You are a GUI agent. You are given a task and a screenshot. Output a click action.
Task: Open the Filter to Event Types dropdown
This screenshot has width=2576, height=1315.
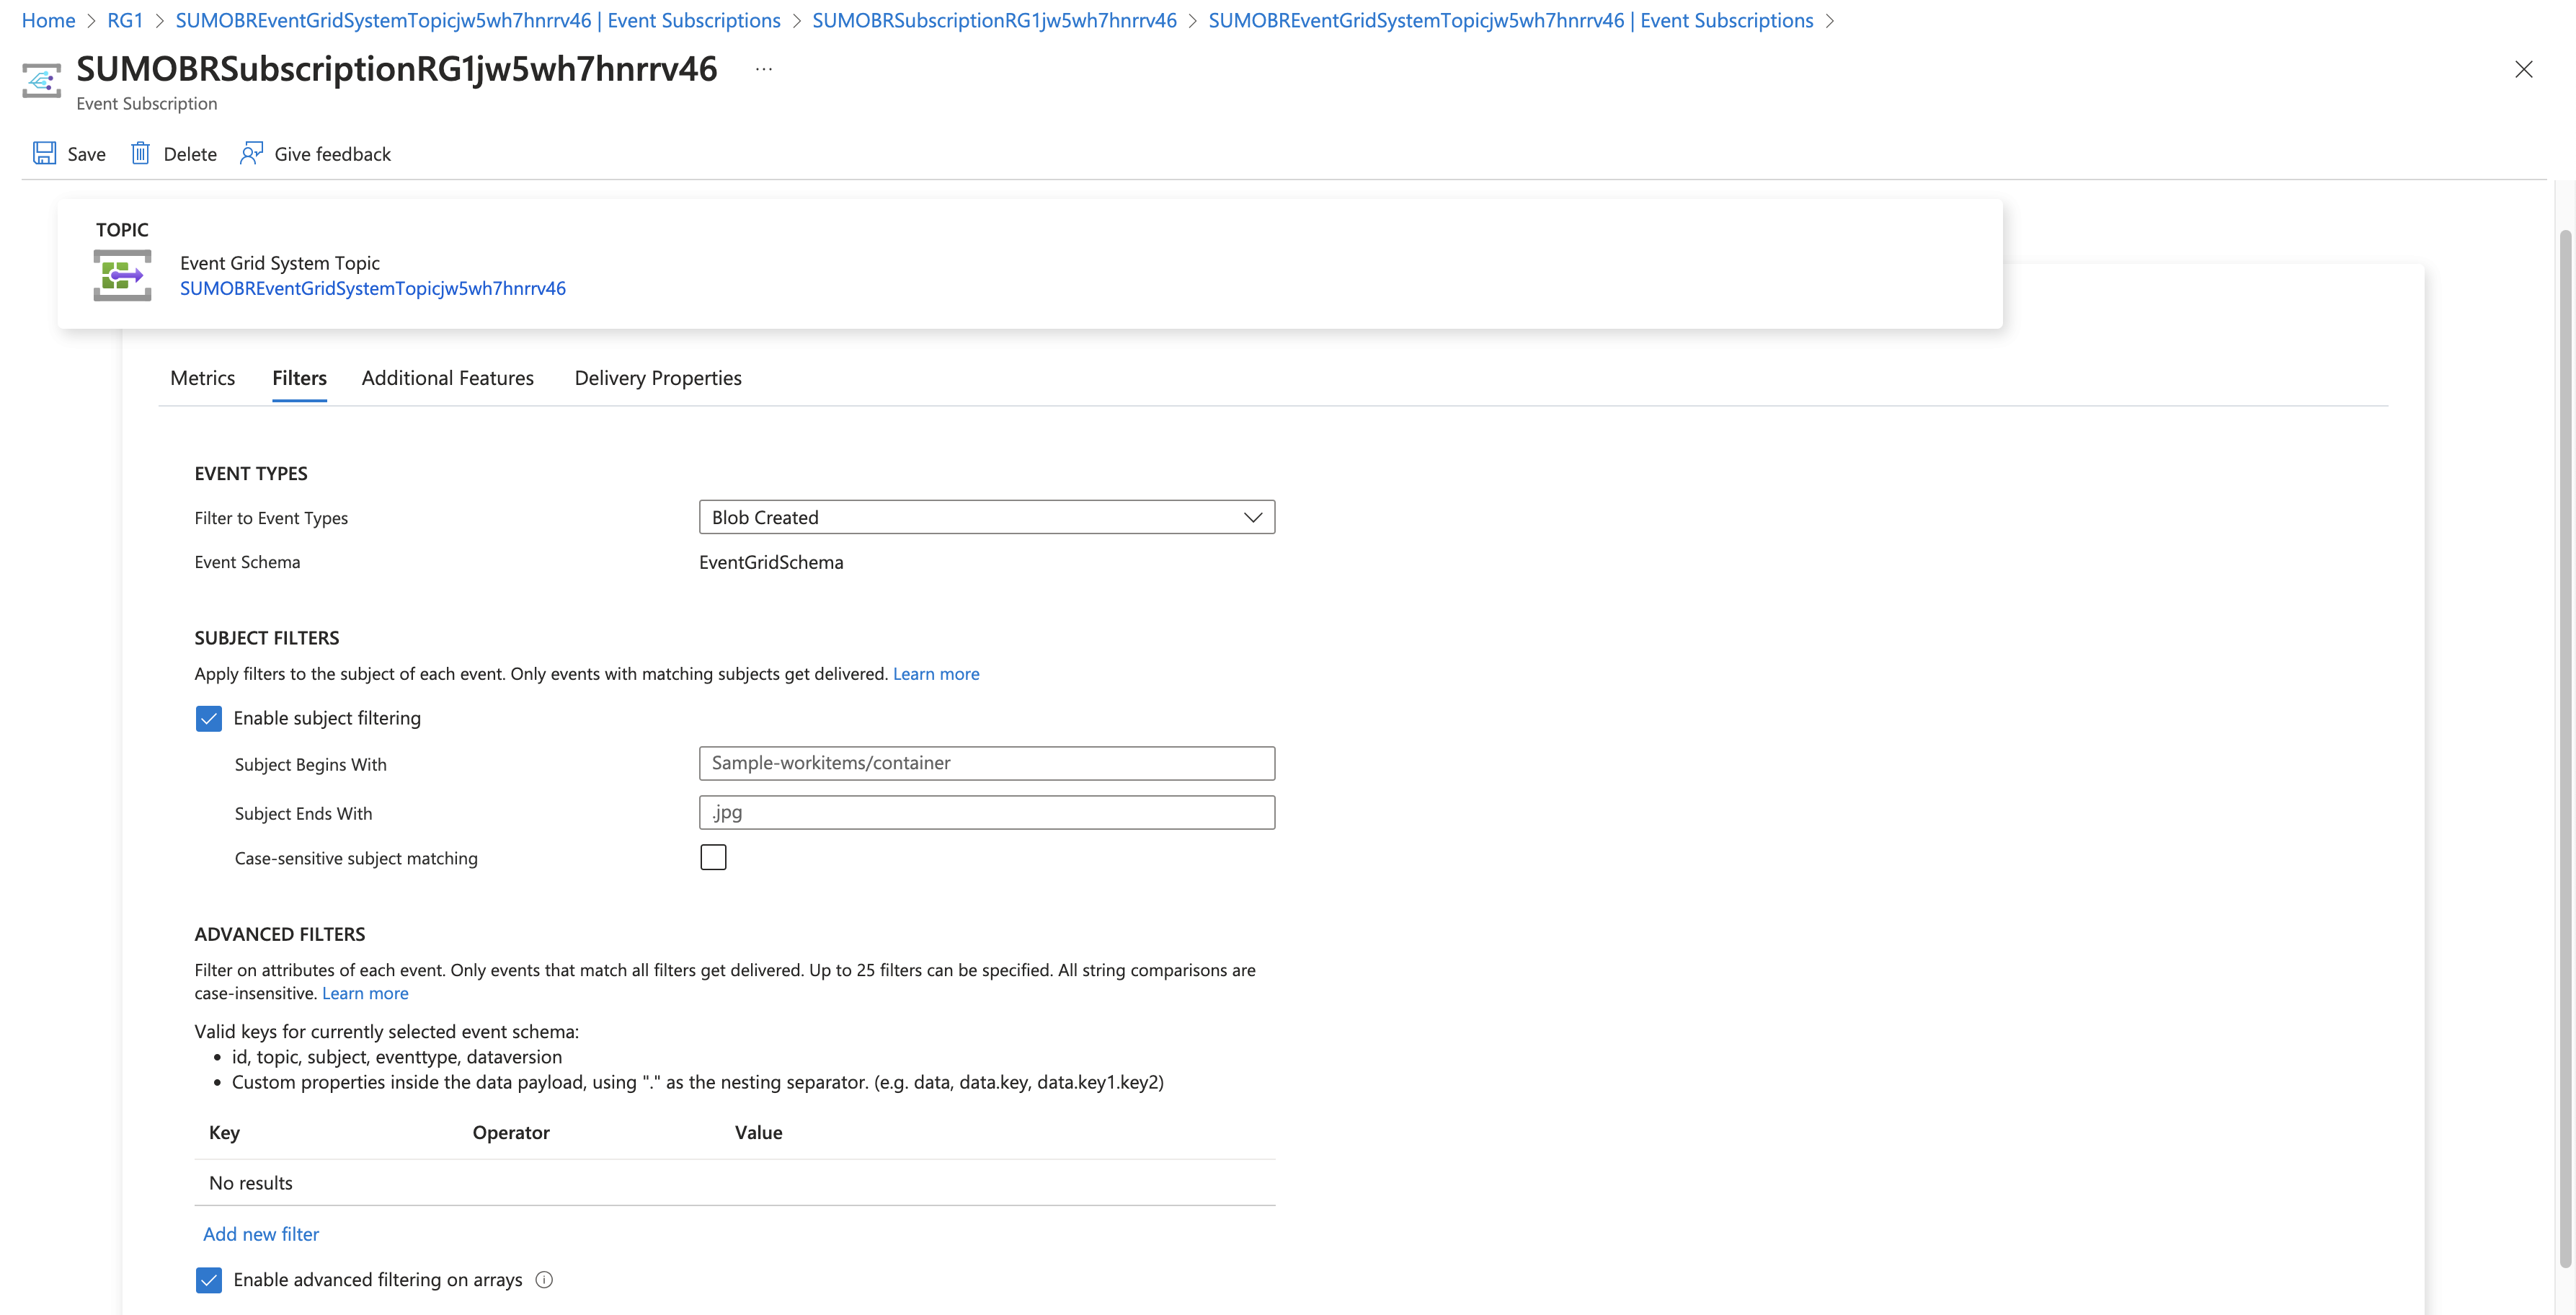coord(1253,517)
